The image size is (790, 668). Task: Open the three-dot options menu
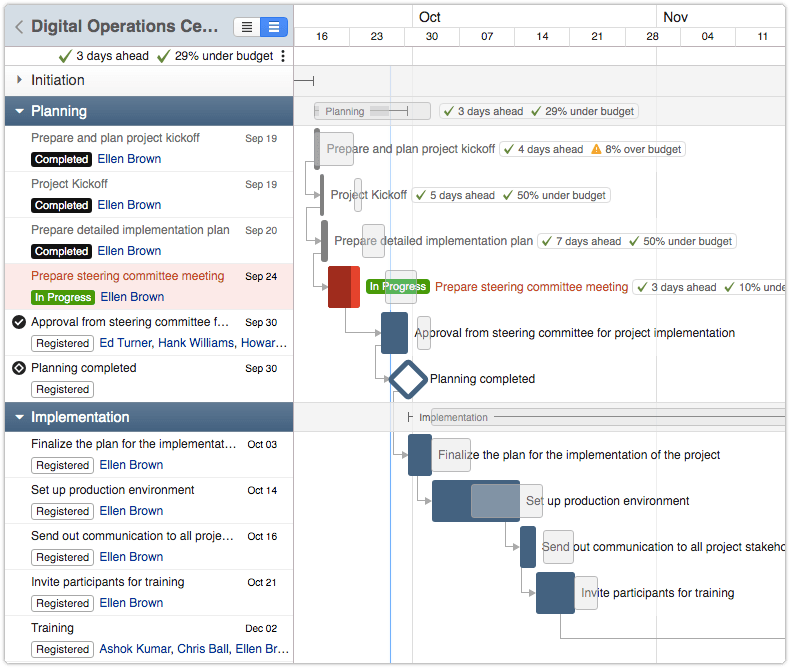tap(283, 56)
